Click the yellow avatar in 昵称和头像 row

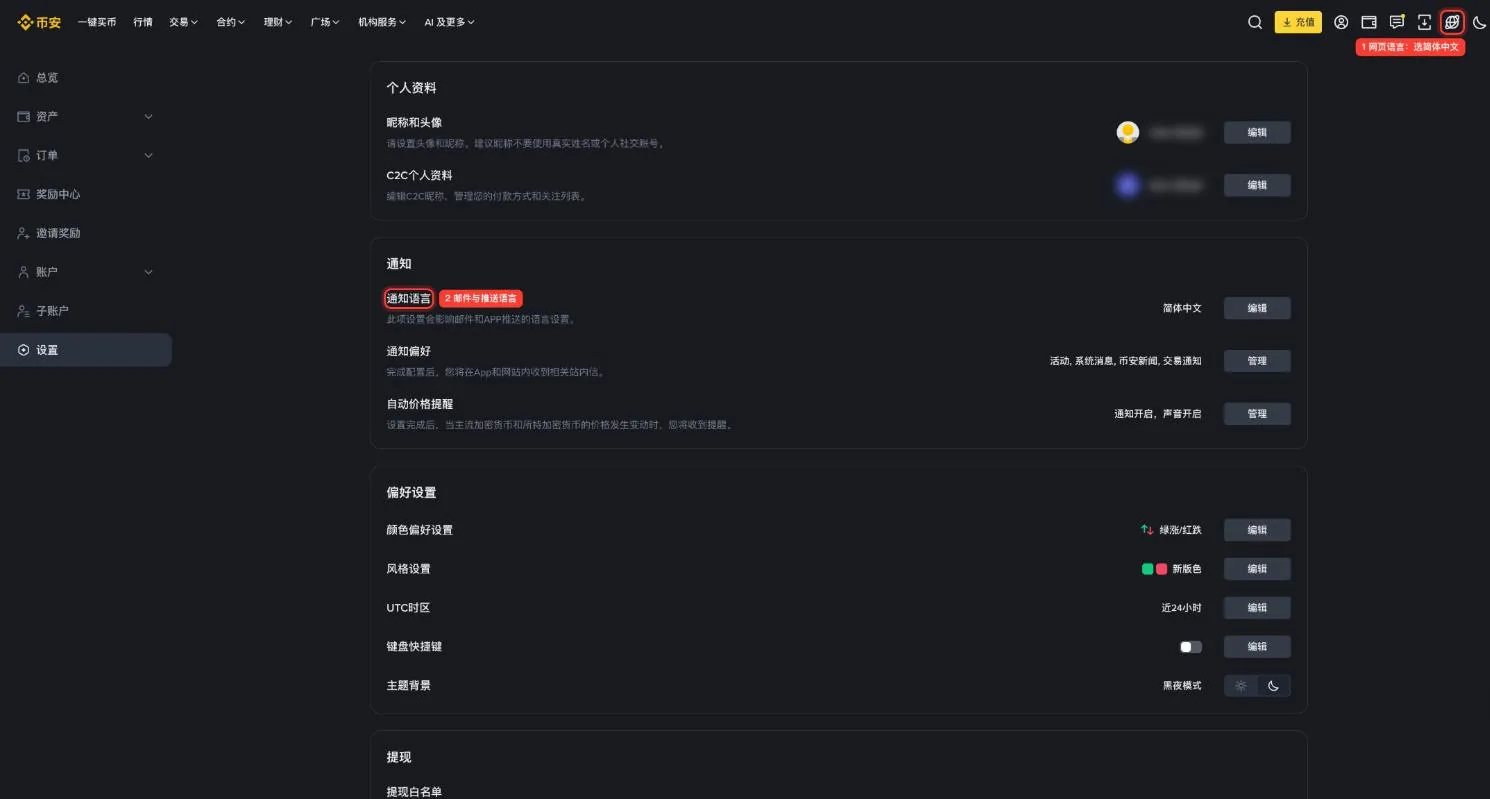coord(1128,132)
